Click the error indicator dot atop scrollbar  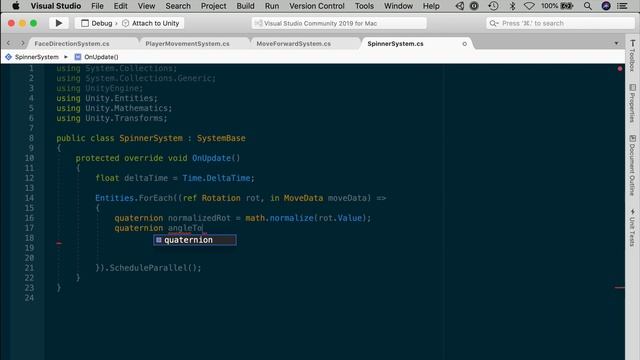pos(620,69)
